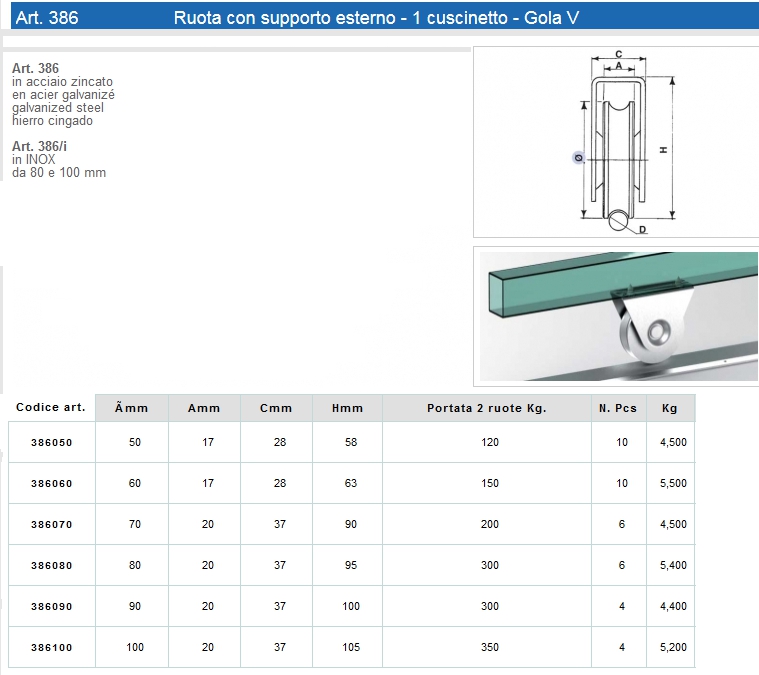Viewport: 759px width, 675px height.
Task: Click the bold 'Art. 386/i' INOX variant label
Action: pos(40,146)
